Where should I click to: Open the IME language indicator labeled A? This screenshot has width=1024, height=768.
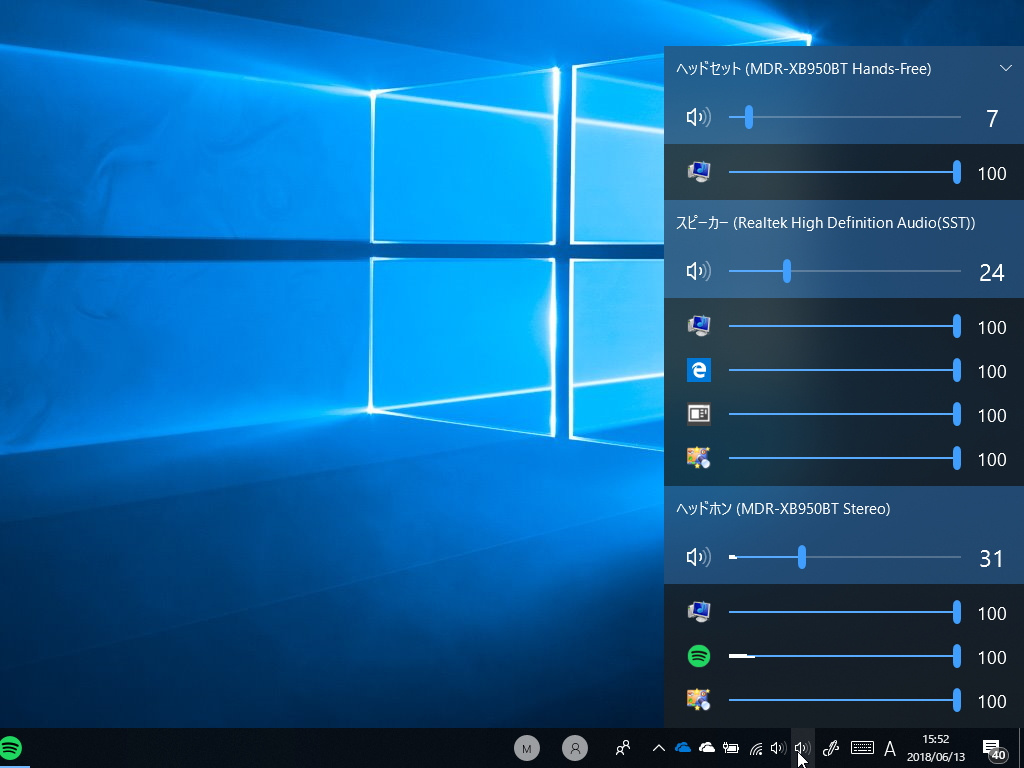889,747
